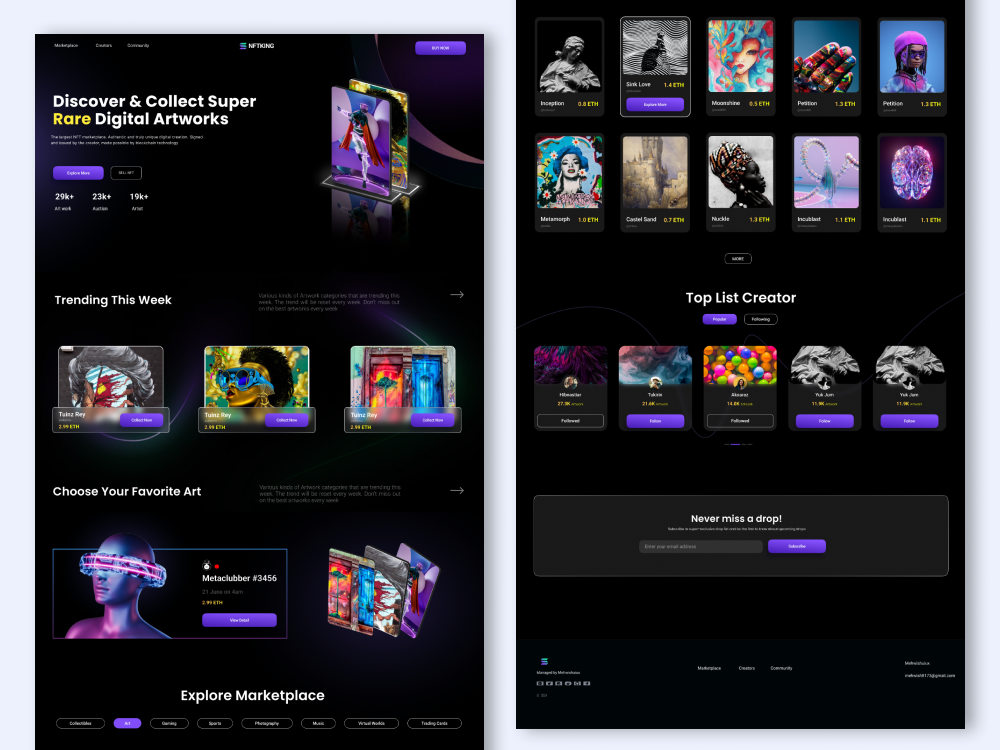Select the Music category pill
Viewport: 1000px width, 750px height.
(x=318, y=723)
